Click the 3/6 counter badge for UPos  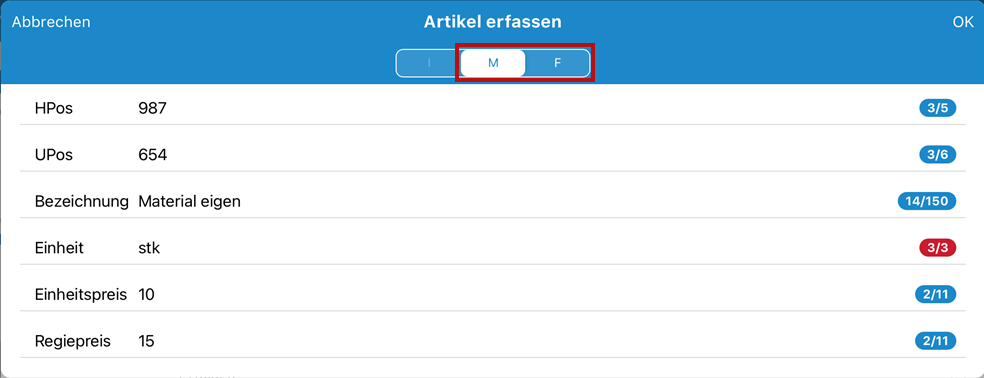pos(938,155)
